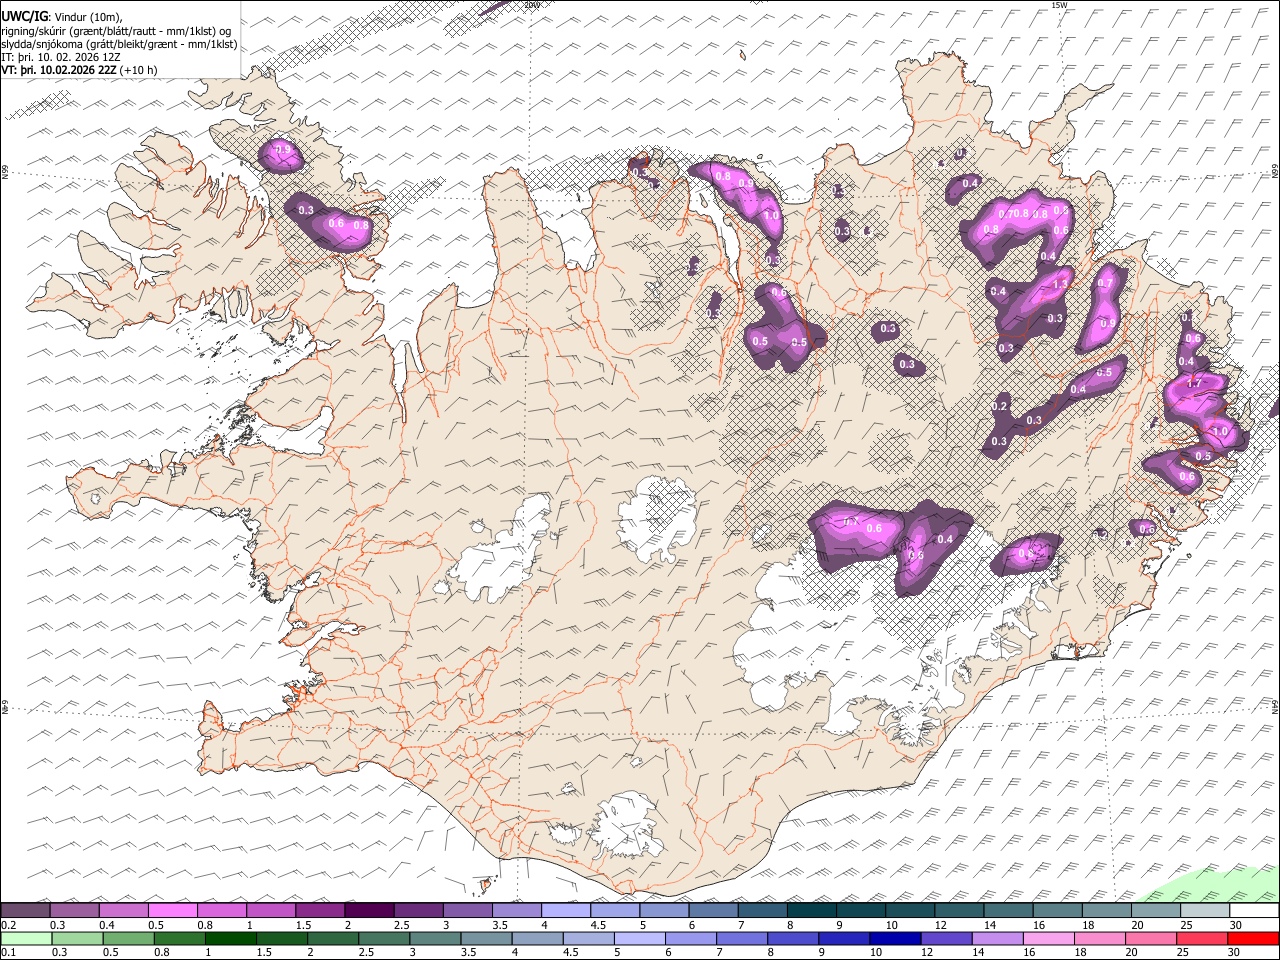Pick the gray-teal 3 swatch in rain legend
This screenshot has width=1280, height=960.
pos(433,938)
